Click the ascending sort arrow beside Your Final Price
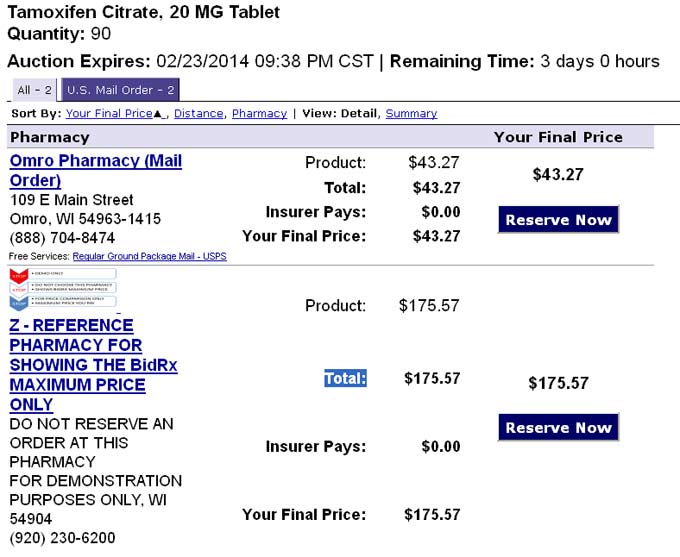This screenshot has width=680, height=557. coord(158,114)
